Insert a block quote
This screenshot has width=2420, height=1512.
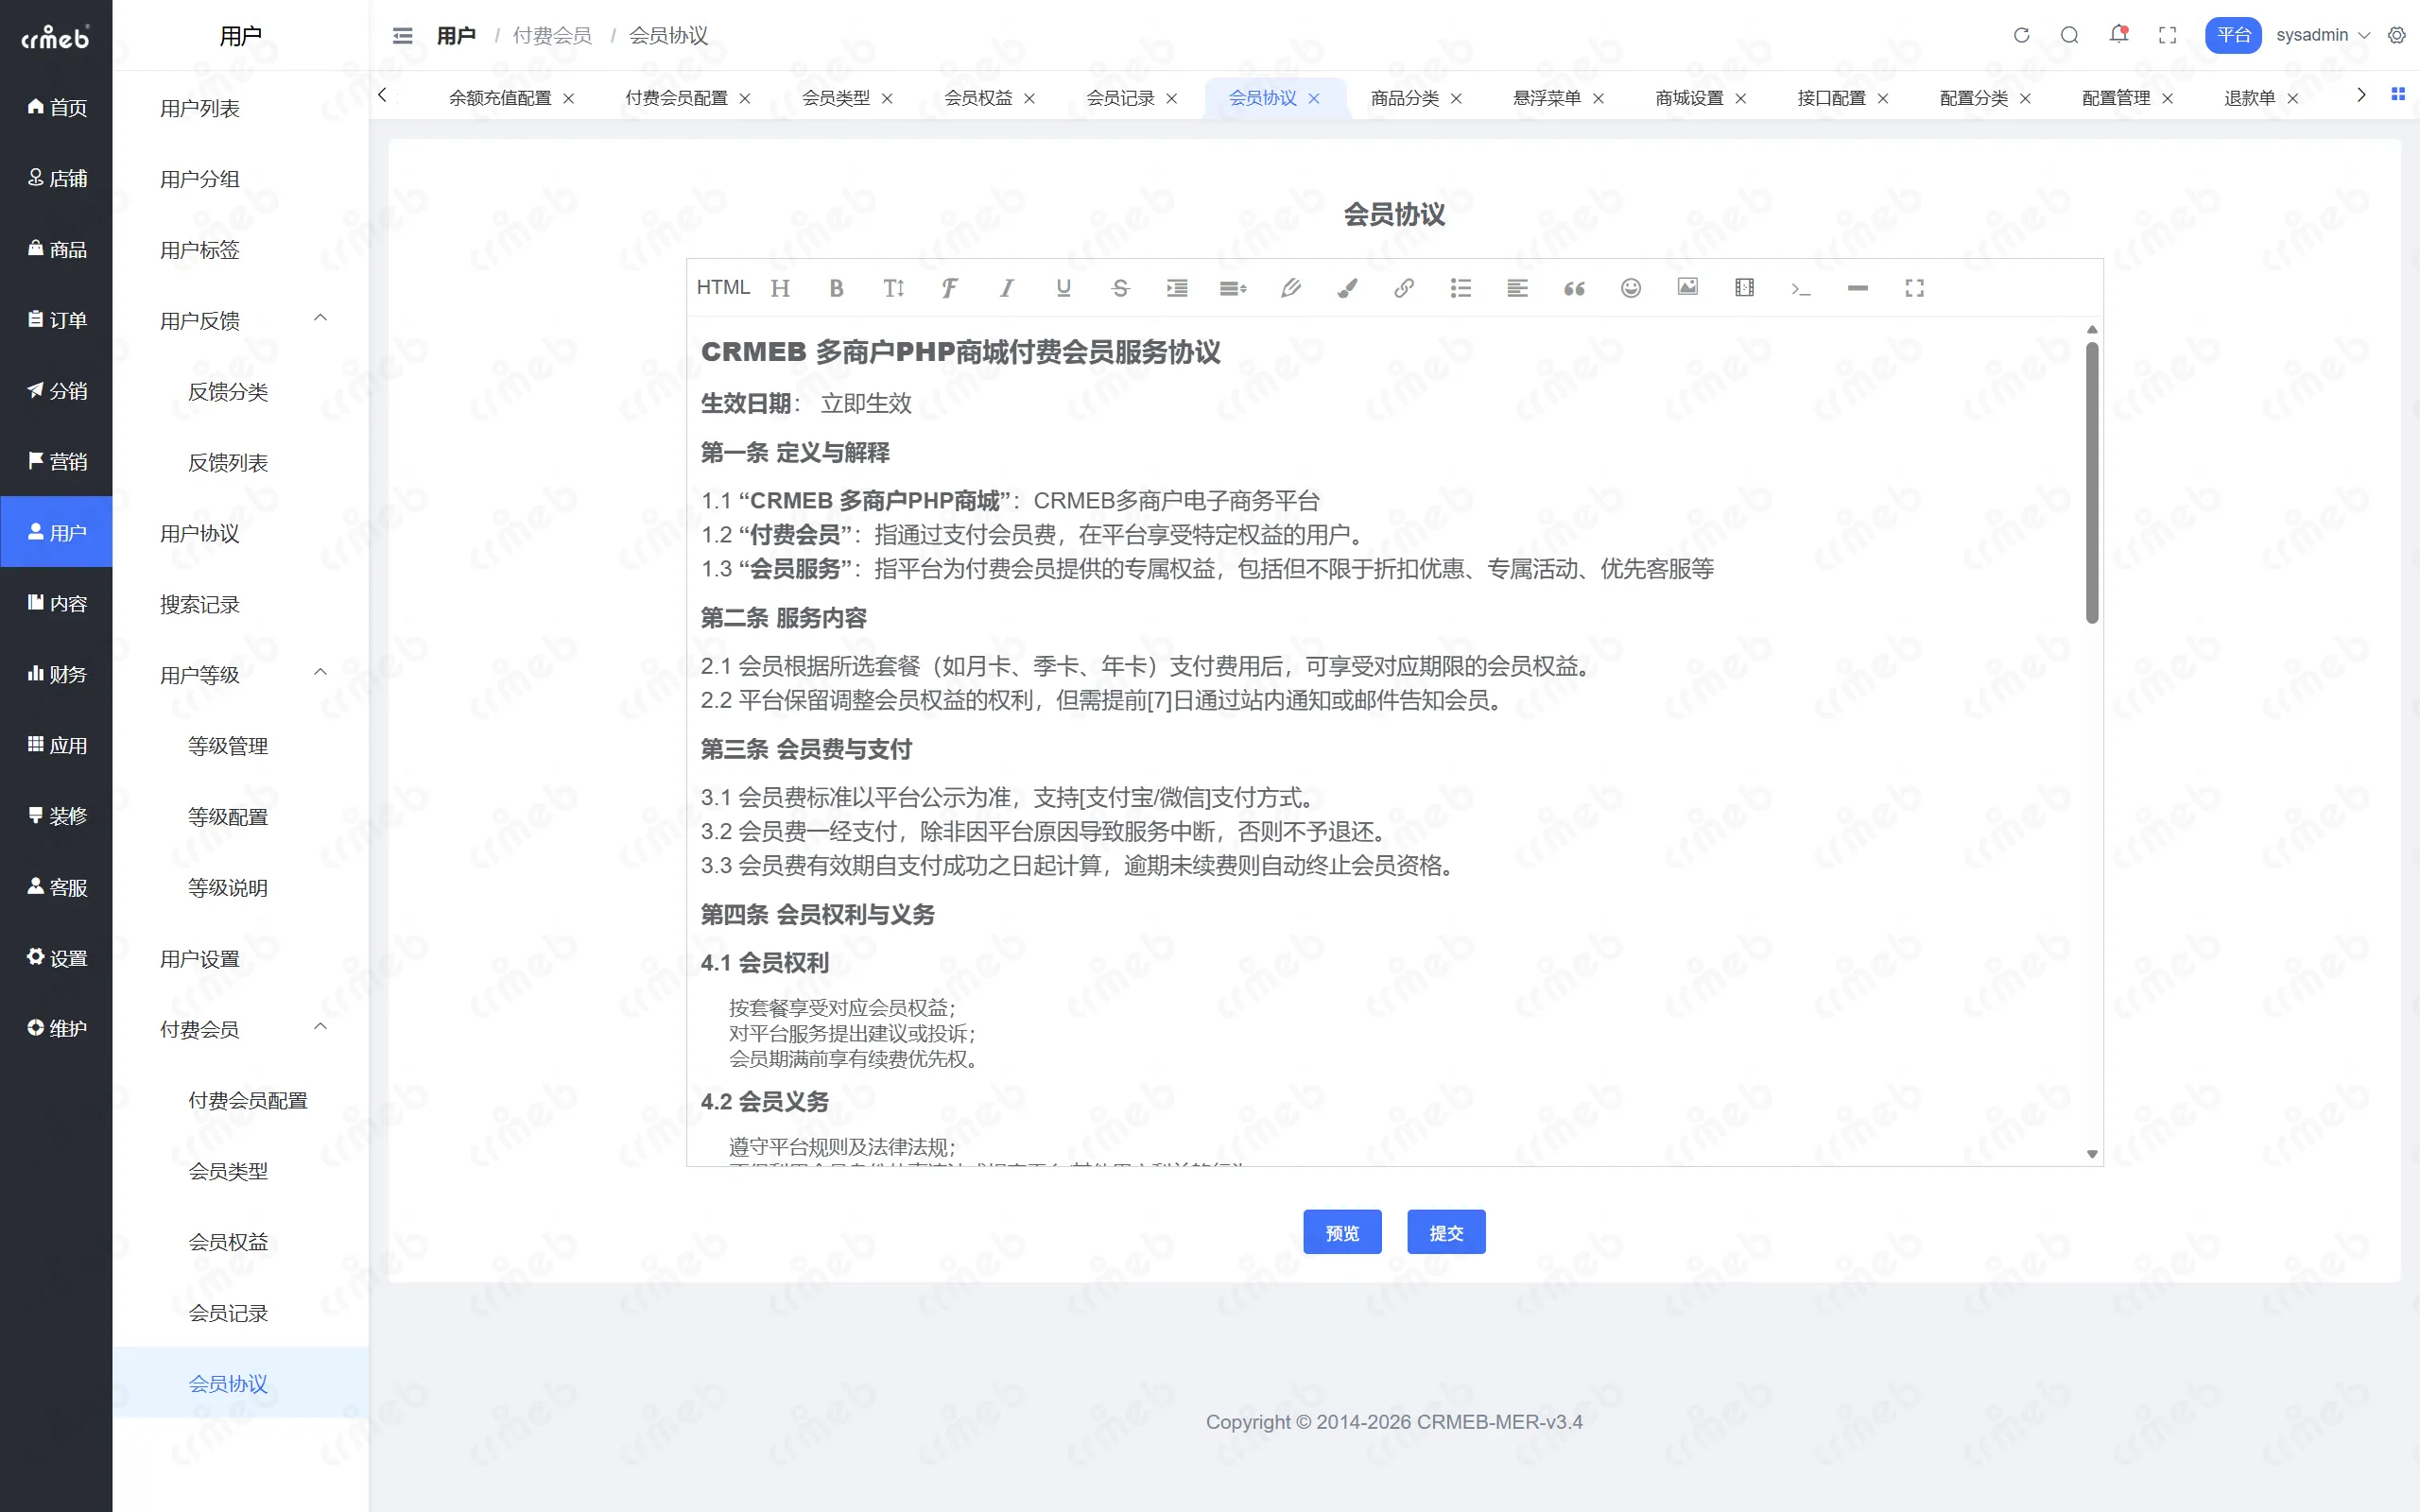click(1574, 289)
